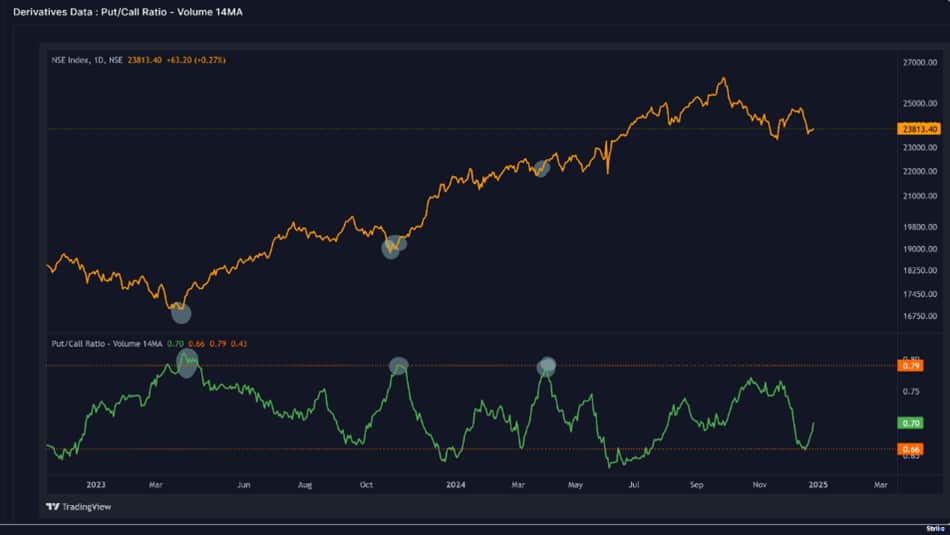Screen dimensions: 950x535
Task: Click the 2024 label on time axis
Action: [x=456, y=485]
